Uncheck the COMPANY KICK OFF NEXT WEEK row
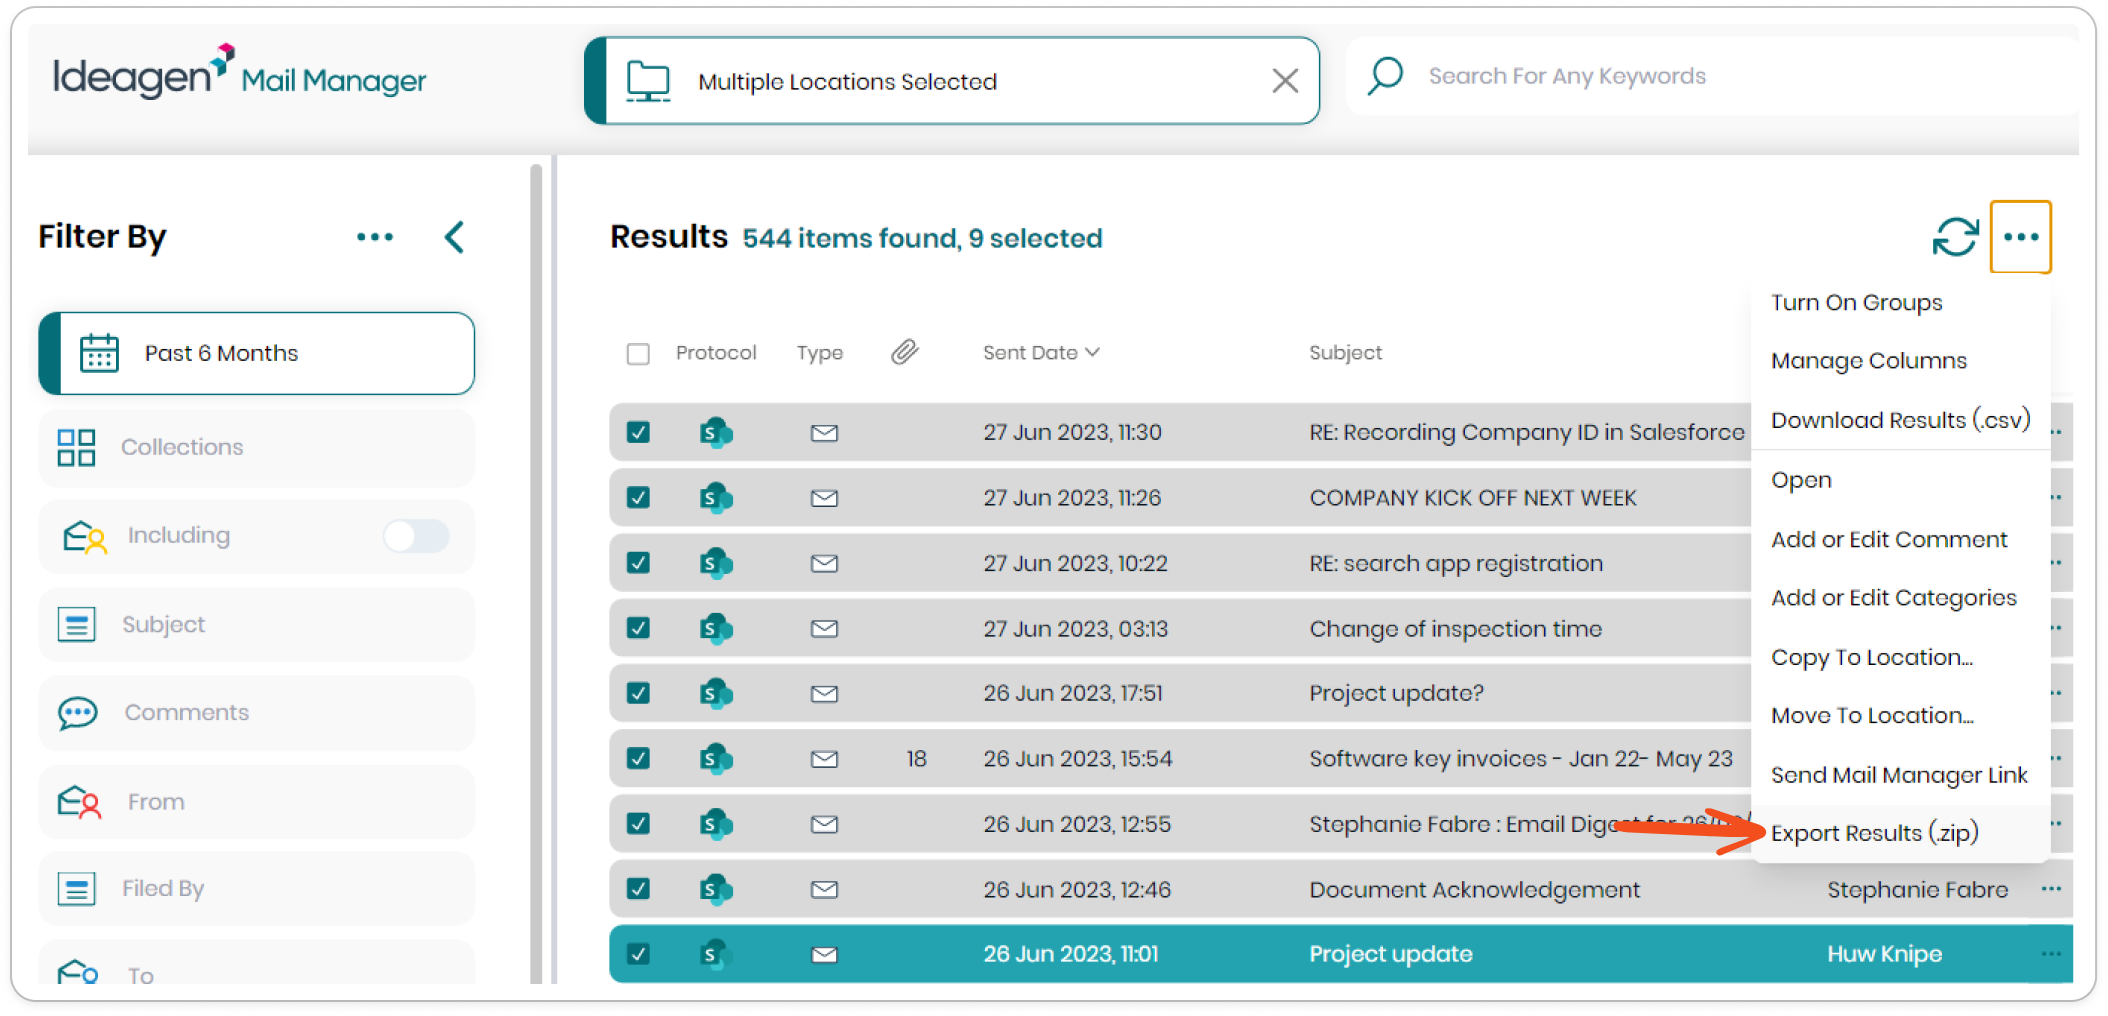Image resolution: width=2108 pixels, height=1016 pixels. 638,497
